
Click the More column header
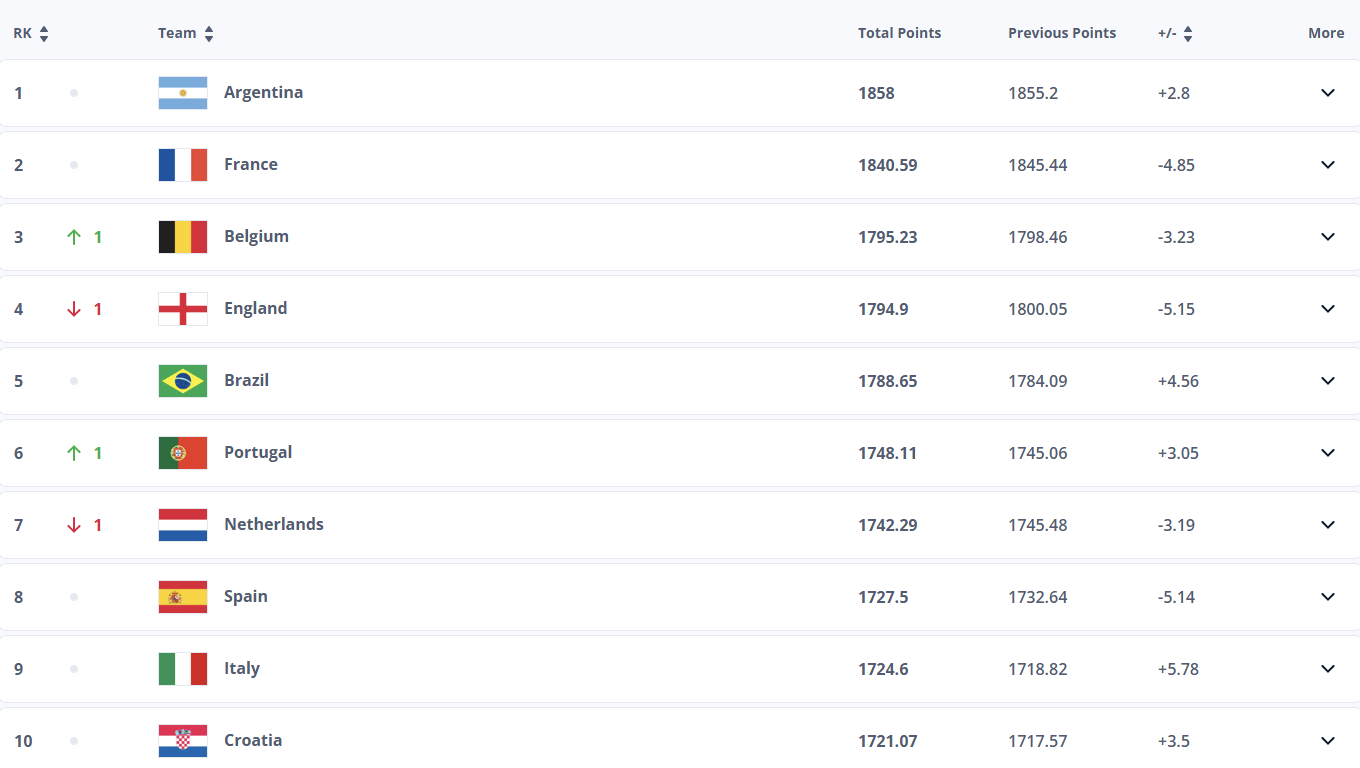tap(1326, 33)
